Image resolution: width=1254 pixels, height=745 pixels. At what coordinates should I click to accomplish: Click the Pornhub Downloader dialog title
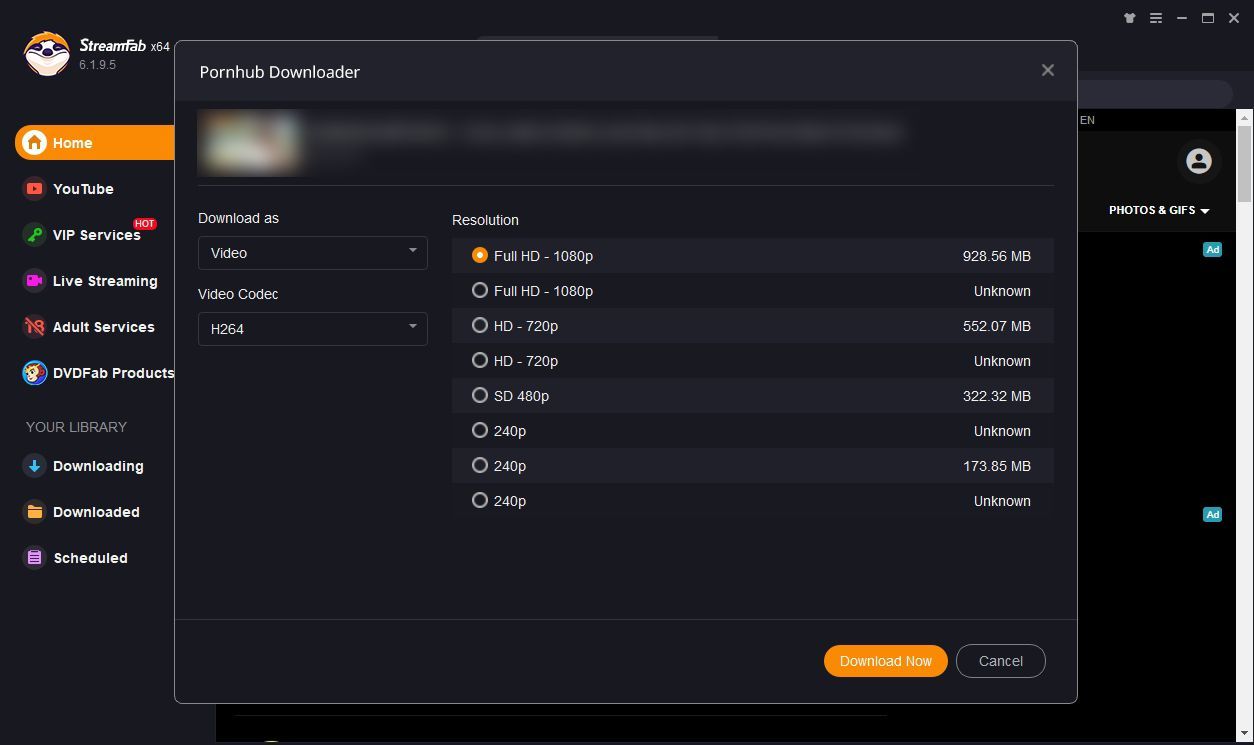[x=280, y=72]
